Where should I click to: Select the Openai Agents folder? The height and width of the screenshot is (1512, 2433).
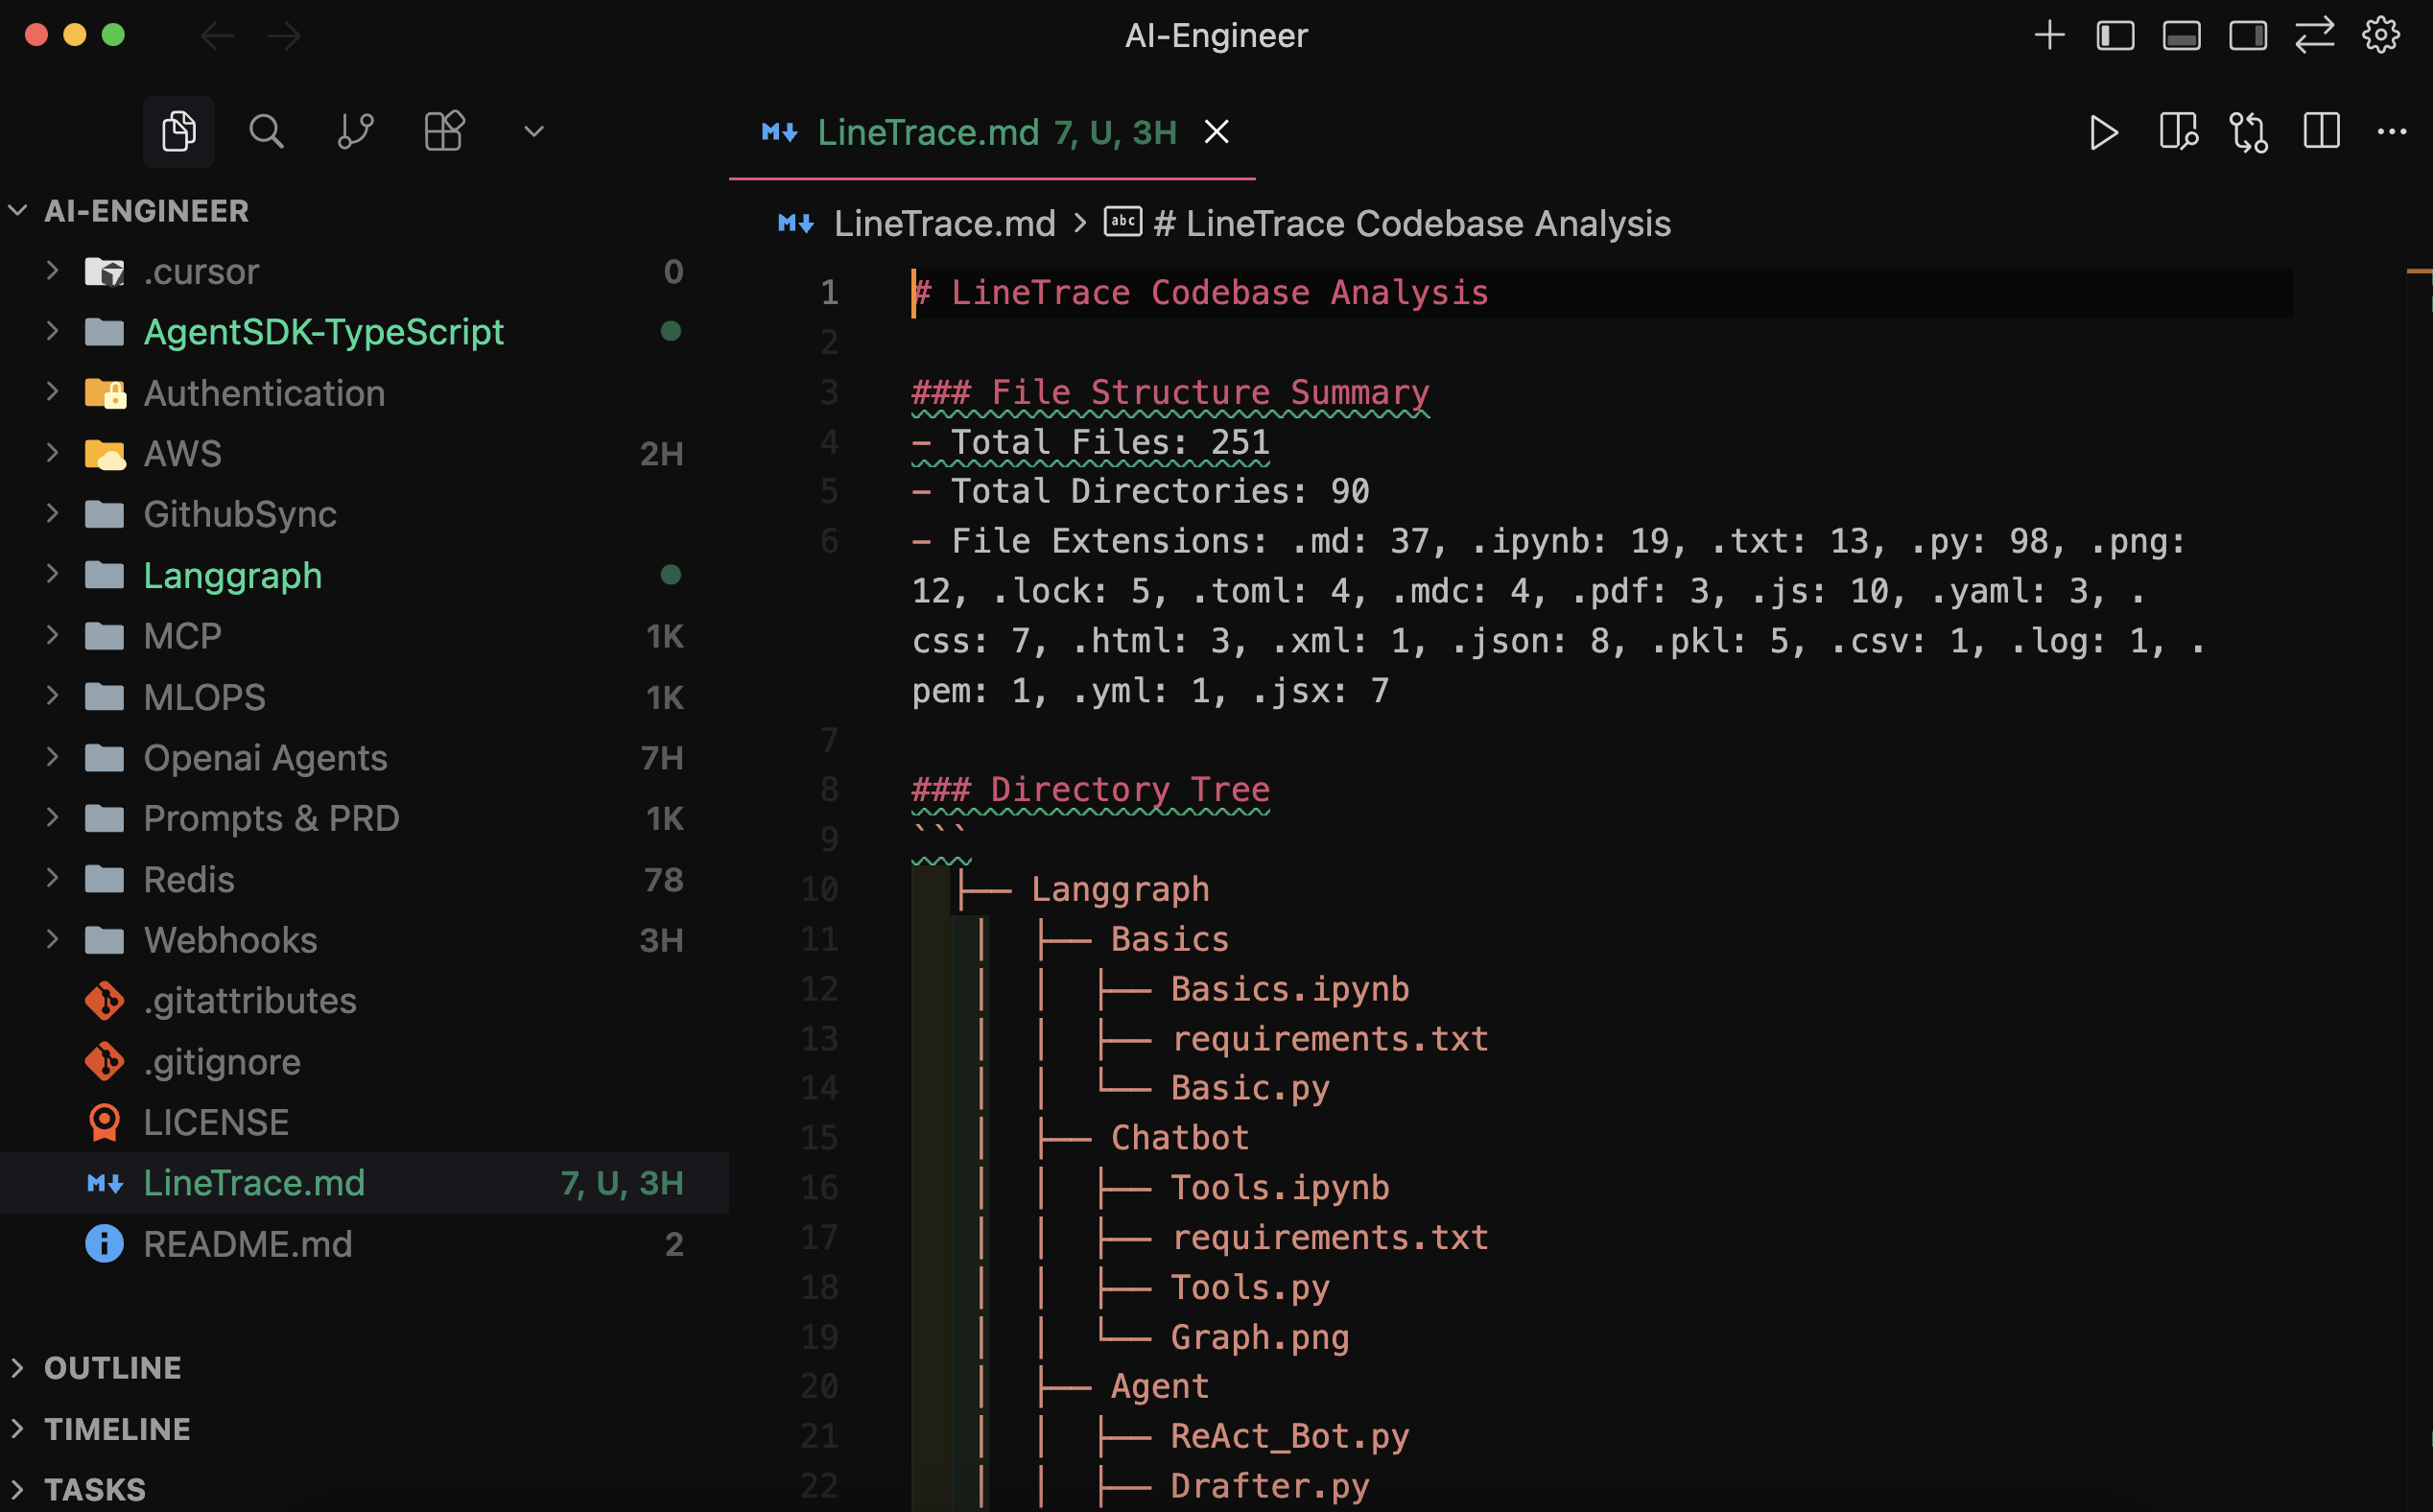(x=364, y=757)
